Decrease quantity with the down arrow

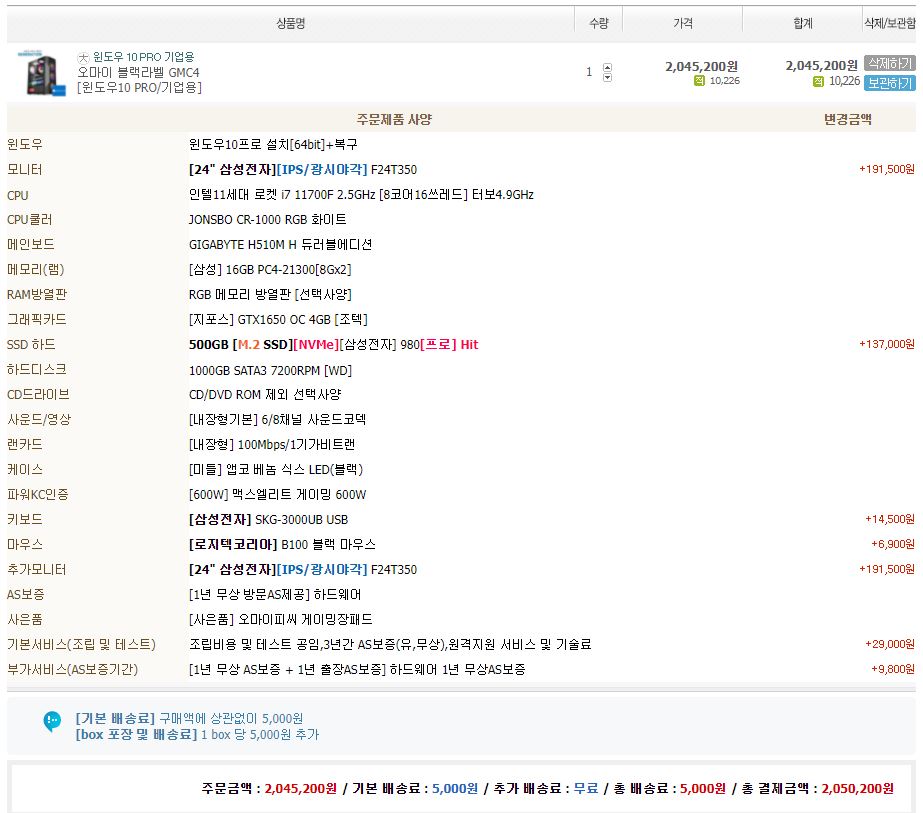point(607,77)
